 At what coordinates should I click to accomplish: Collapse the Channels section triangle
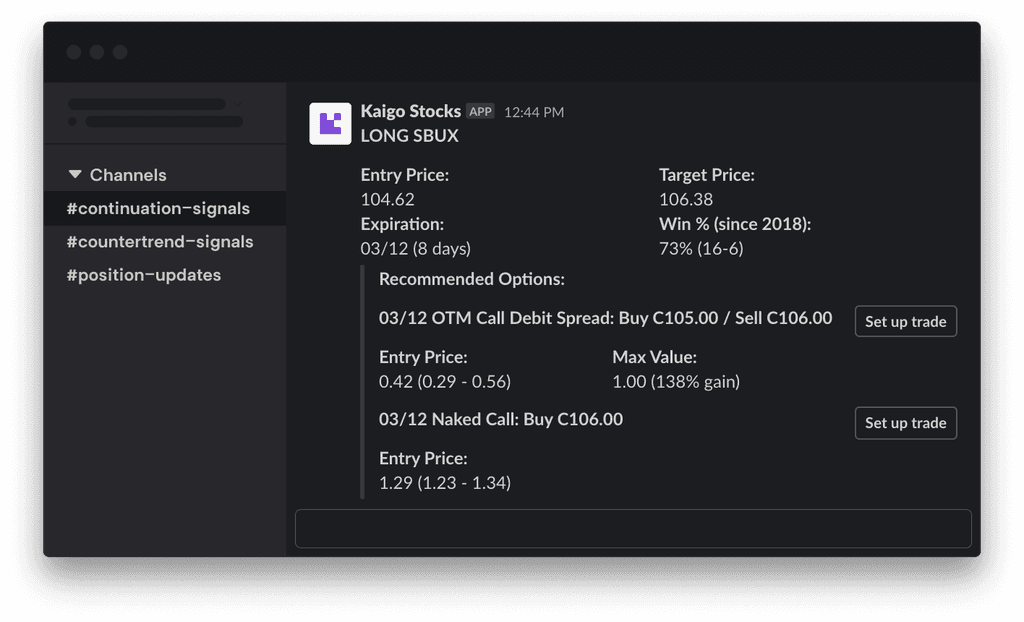75,174
